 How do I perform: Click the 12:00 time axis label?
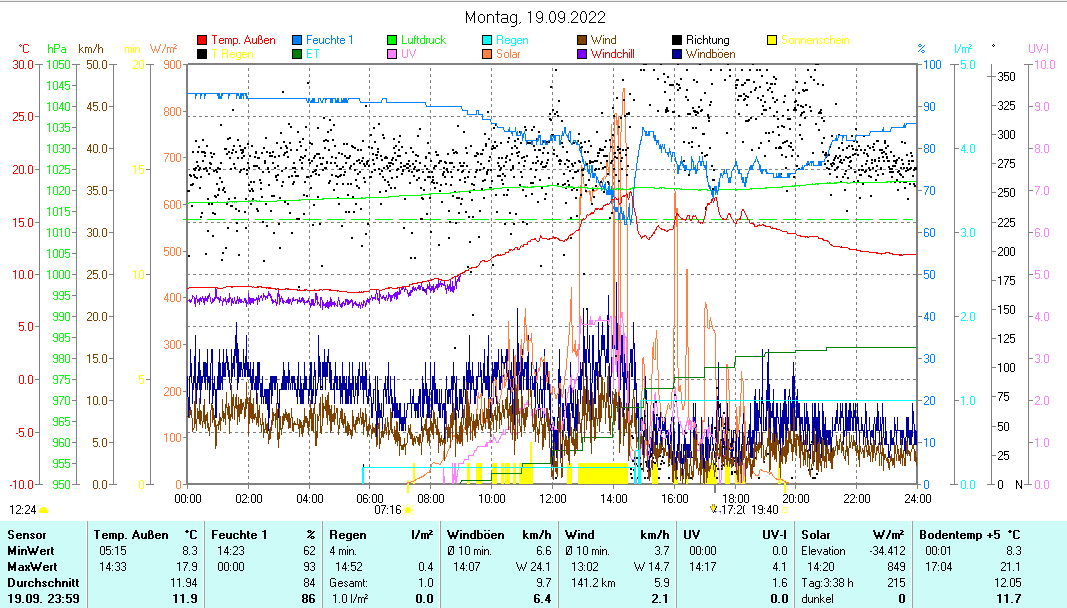[x=552, y=498]
